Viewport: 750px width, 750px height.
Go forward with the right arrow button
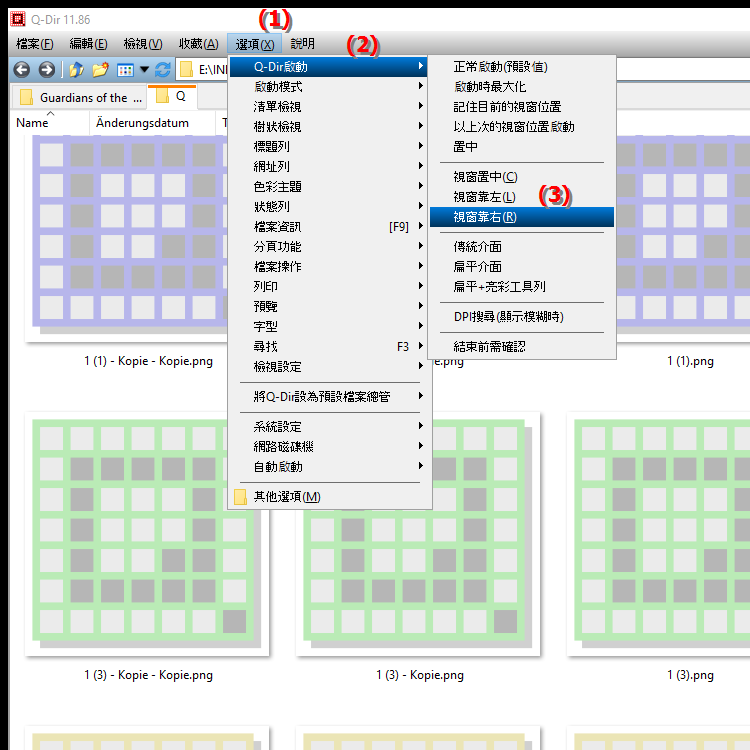coord(46,70)
